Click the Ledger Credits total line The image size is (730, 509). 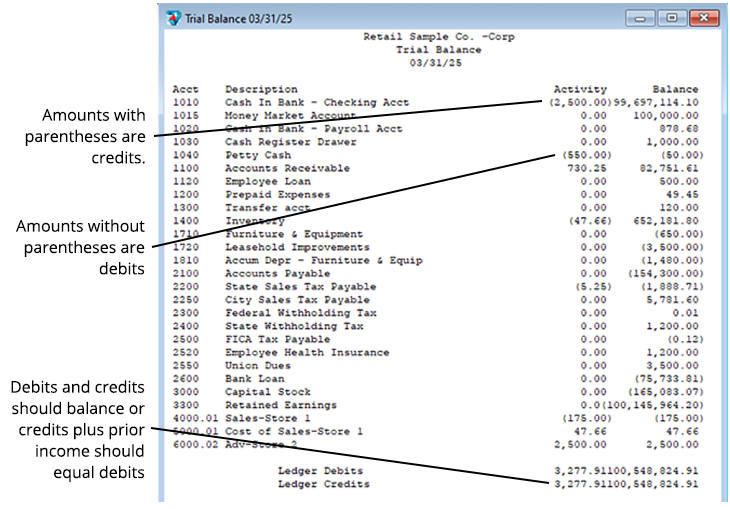point(323,484)
